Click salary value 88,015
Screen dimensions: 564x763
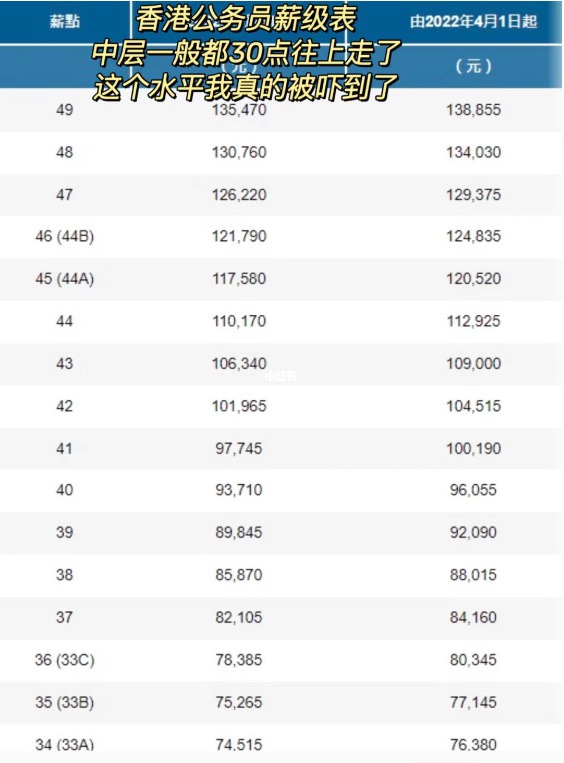pyautogui.click(x=473, y=575)
